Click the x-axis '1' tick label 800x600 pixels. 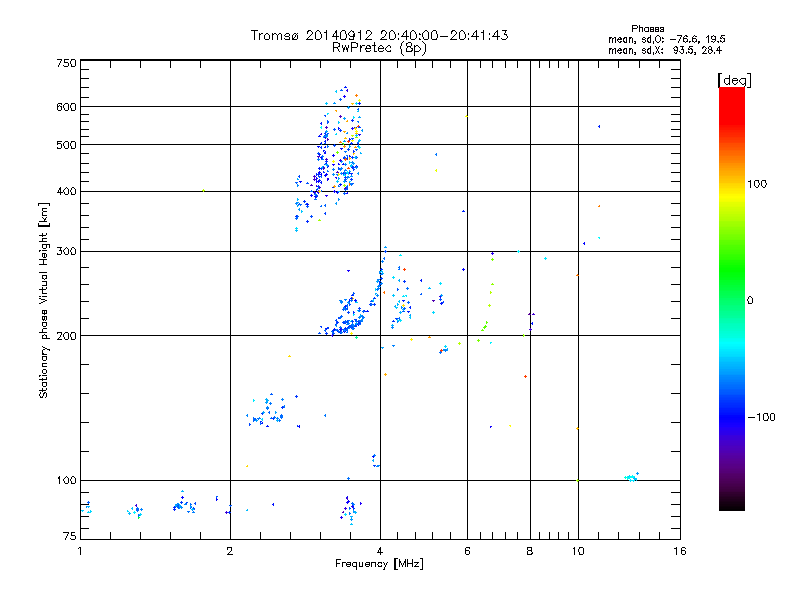coord(80,551)
